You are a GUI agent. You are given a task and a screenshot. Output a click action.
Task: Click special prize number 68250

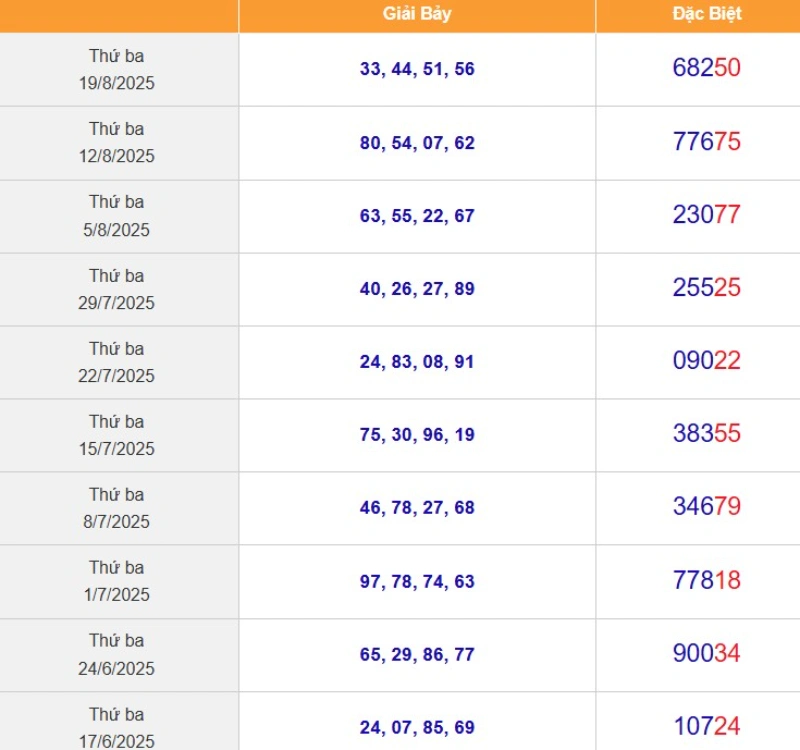pyautogui.click(x=706, y=69)
